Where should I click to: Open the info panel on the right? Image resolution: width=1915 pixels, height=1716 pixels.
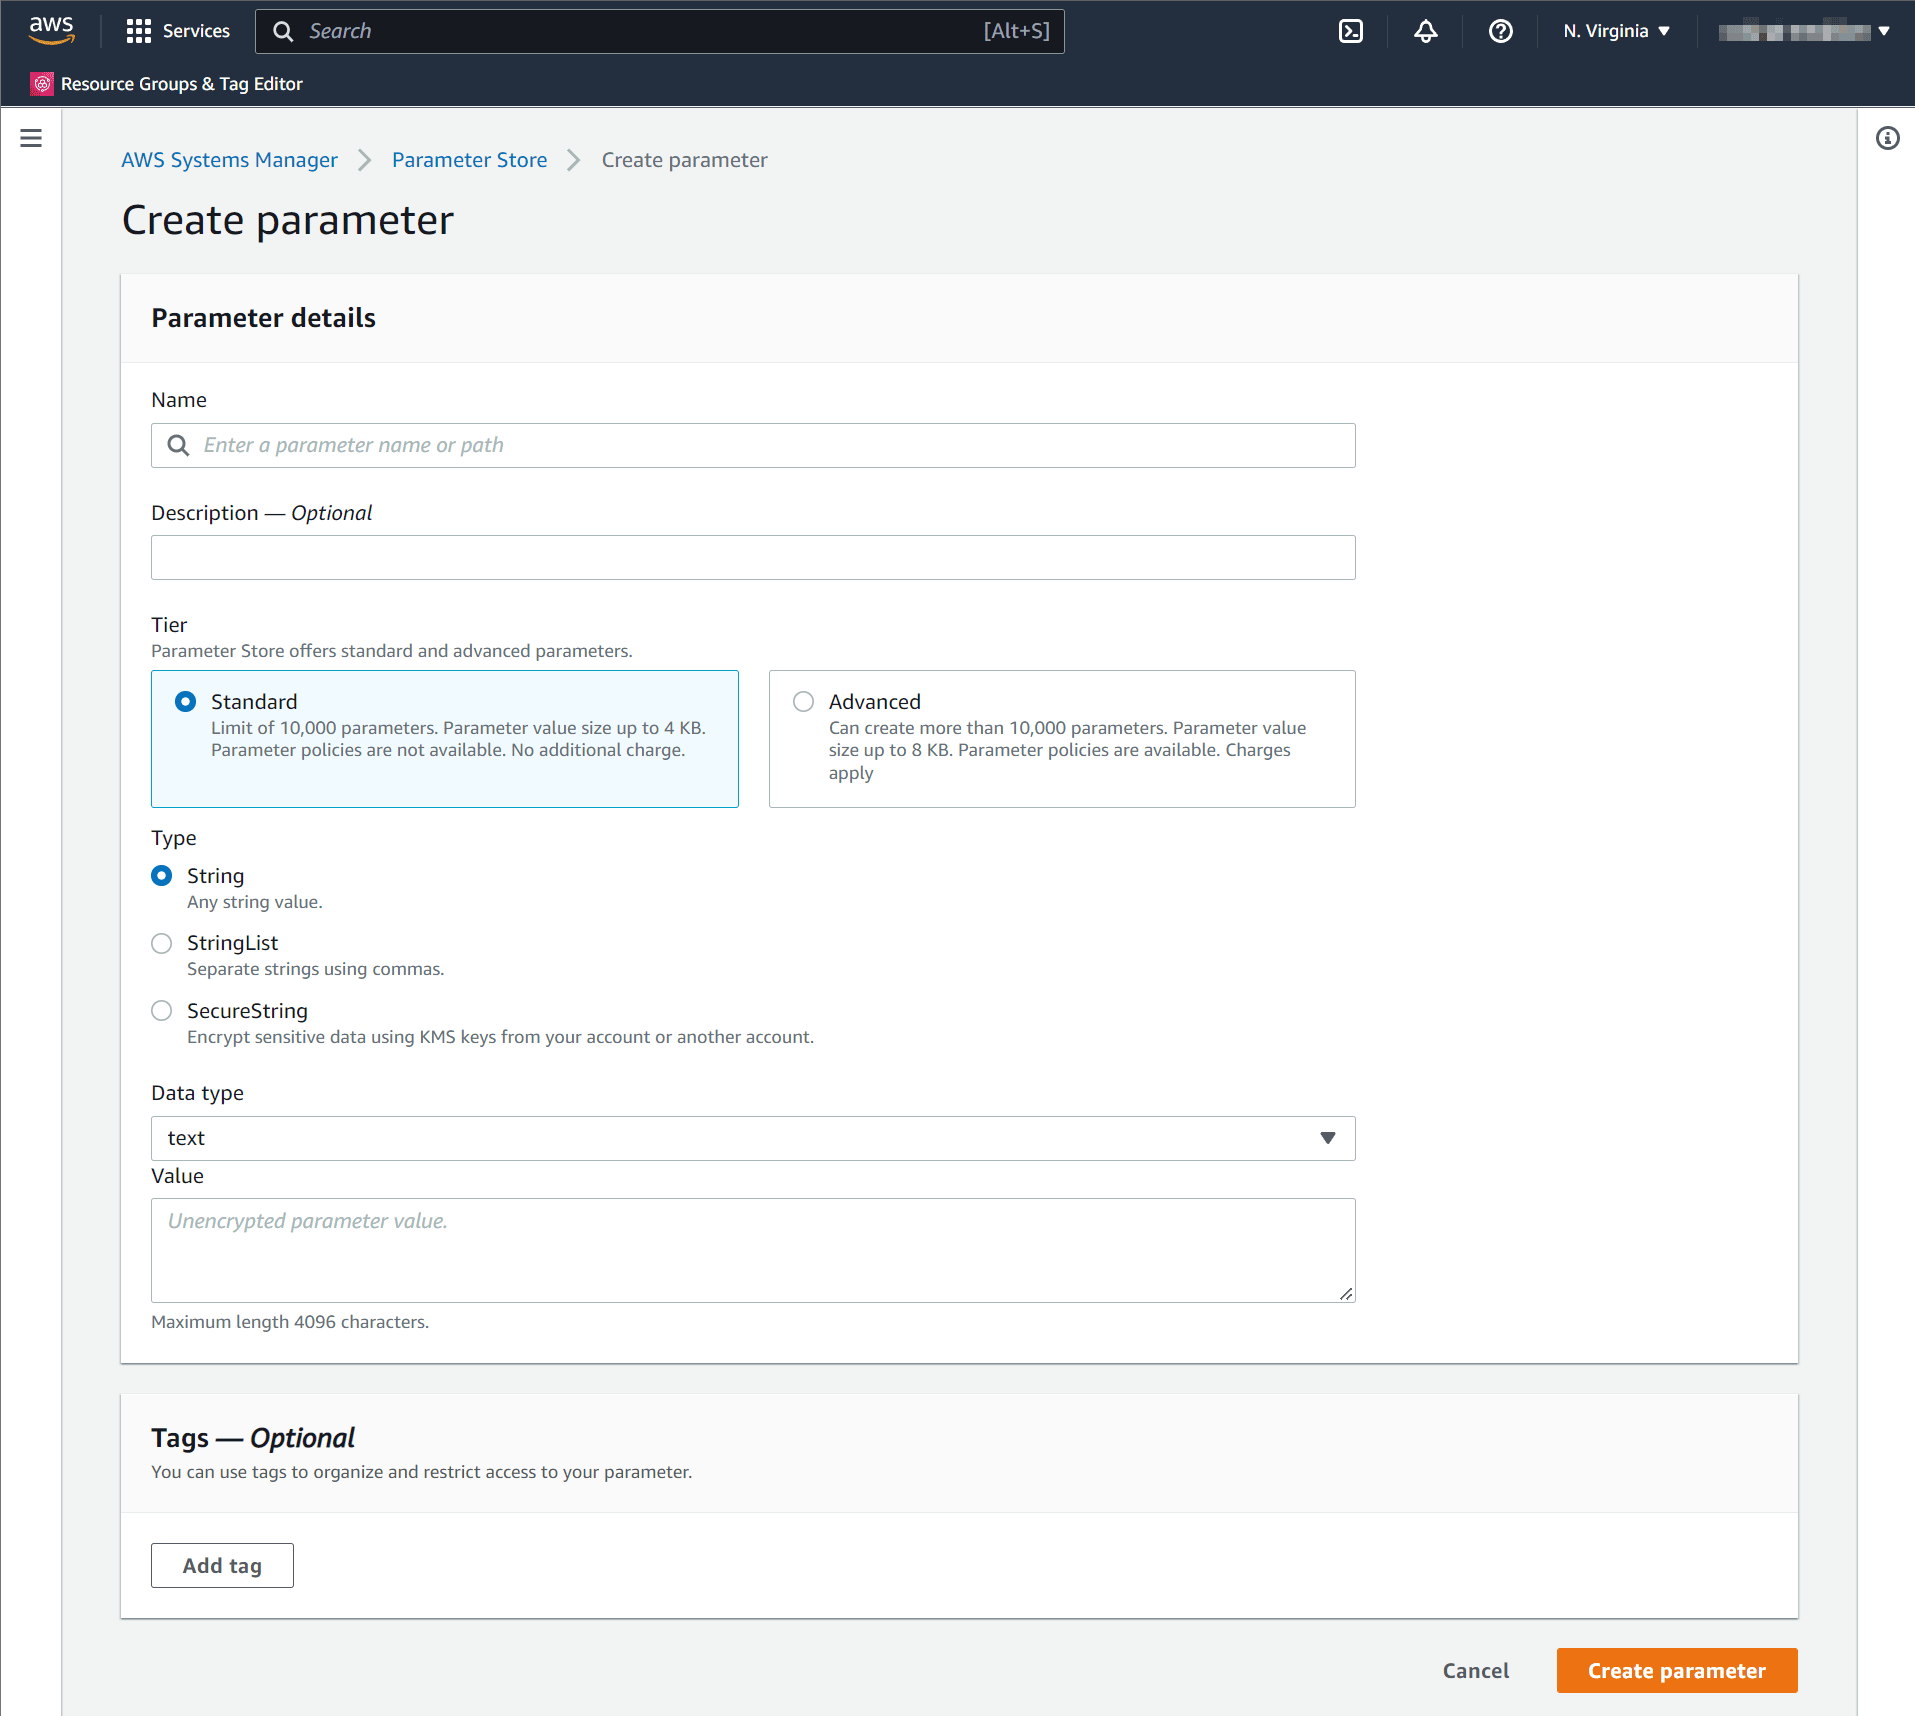[1888, 138]
